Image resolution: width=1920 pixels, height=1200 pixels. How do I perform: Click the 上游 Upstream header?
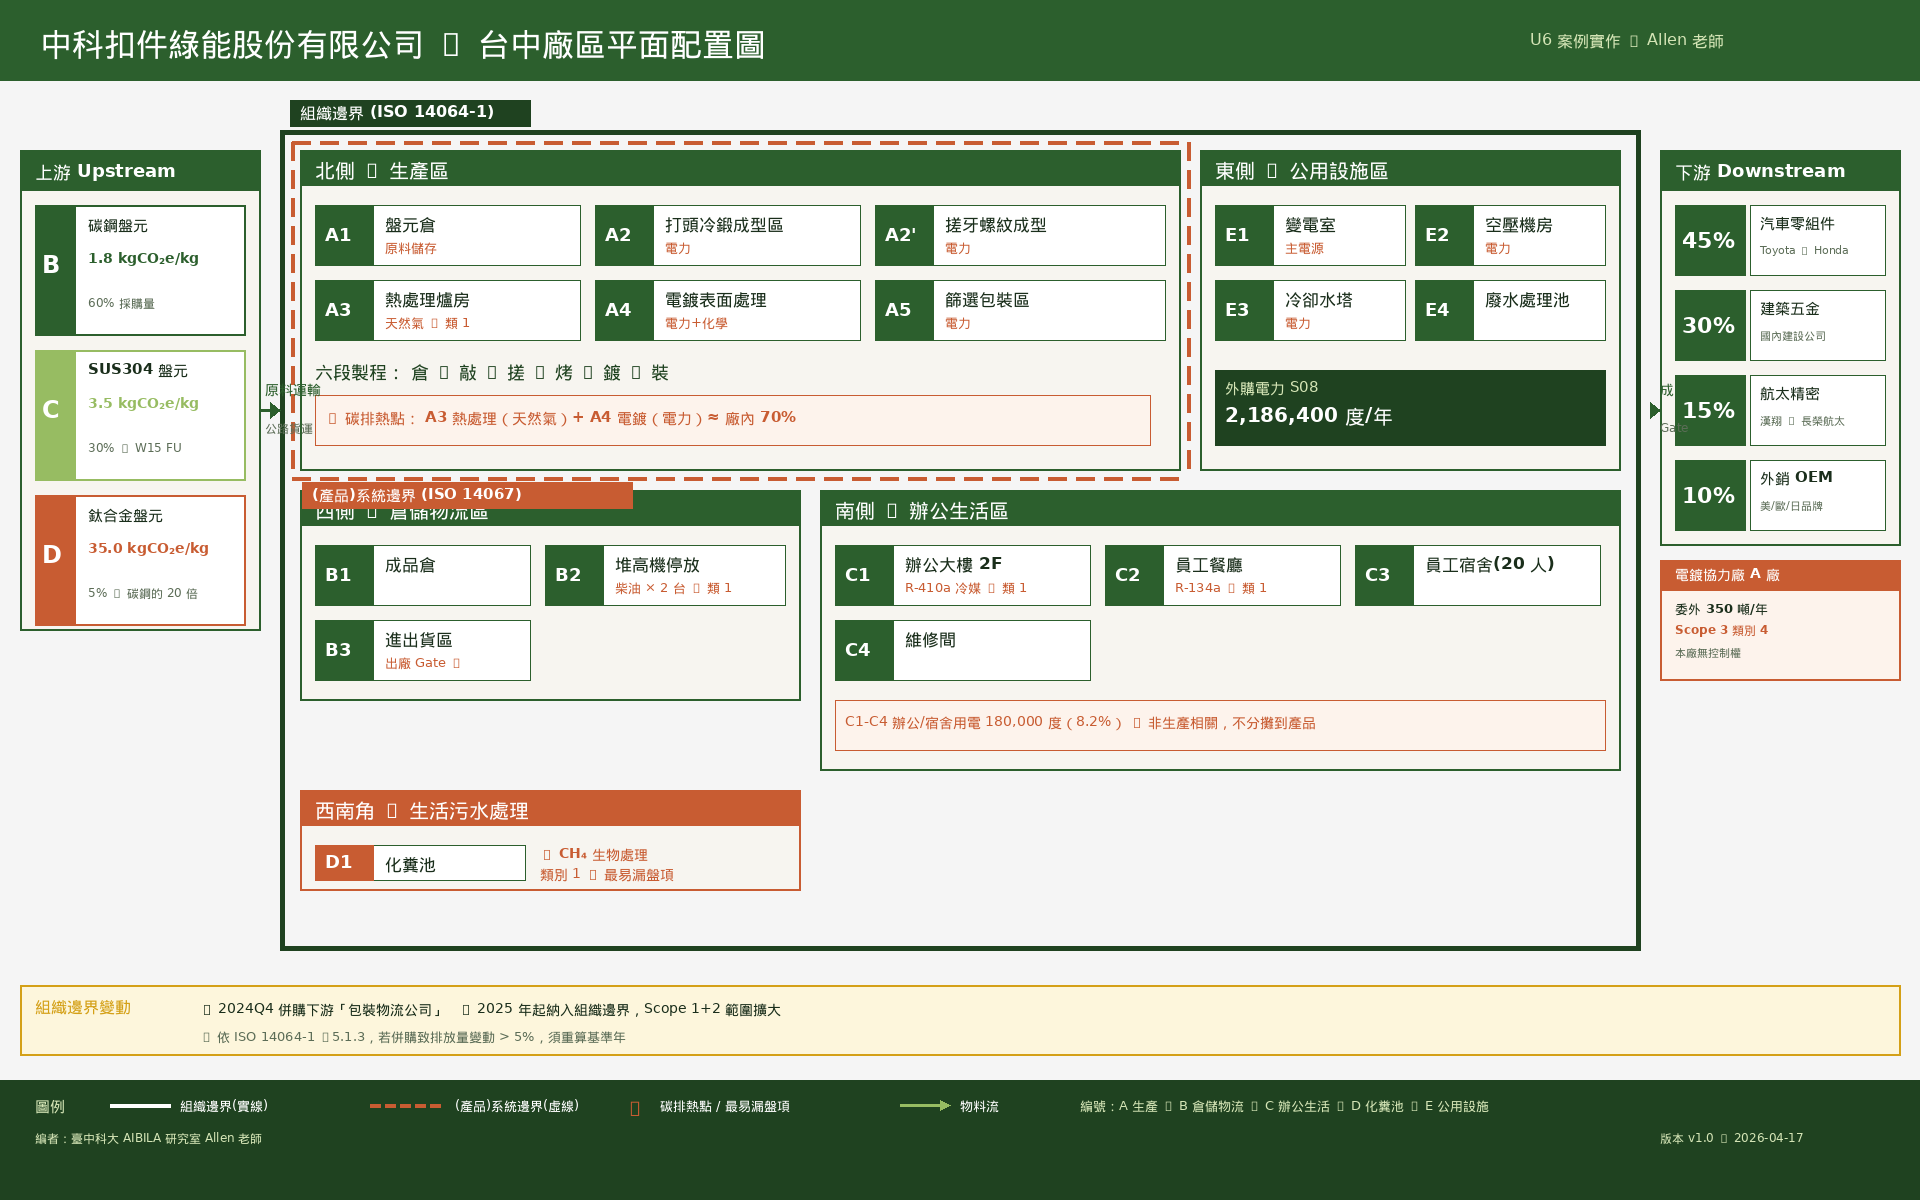(140, 171)
